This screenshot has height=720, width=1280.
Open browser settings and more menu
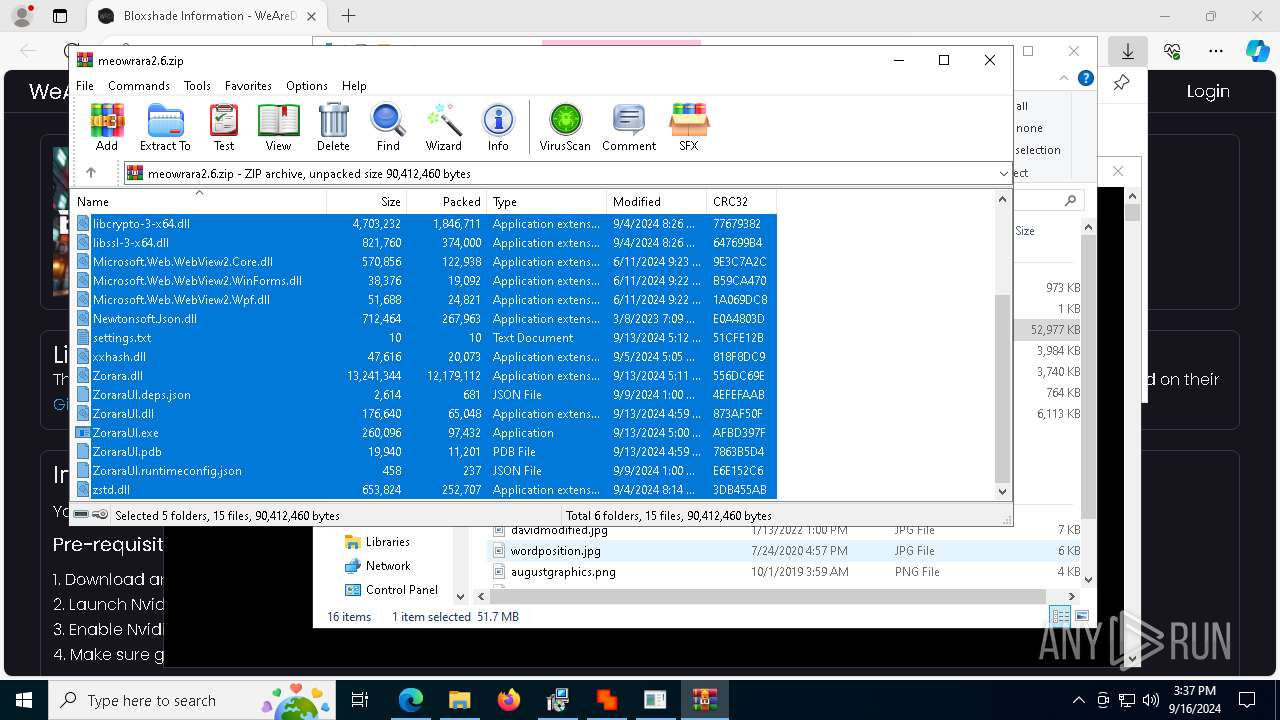1216,51
